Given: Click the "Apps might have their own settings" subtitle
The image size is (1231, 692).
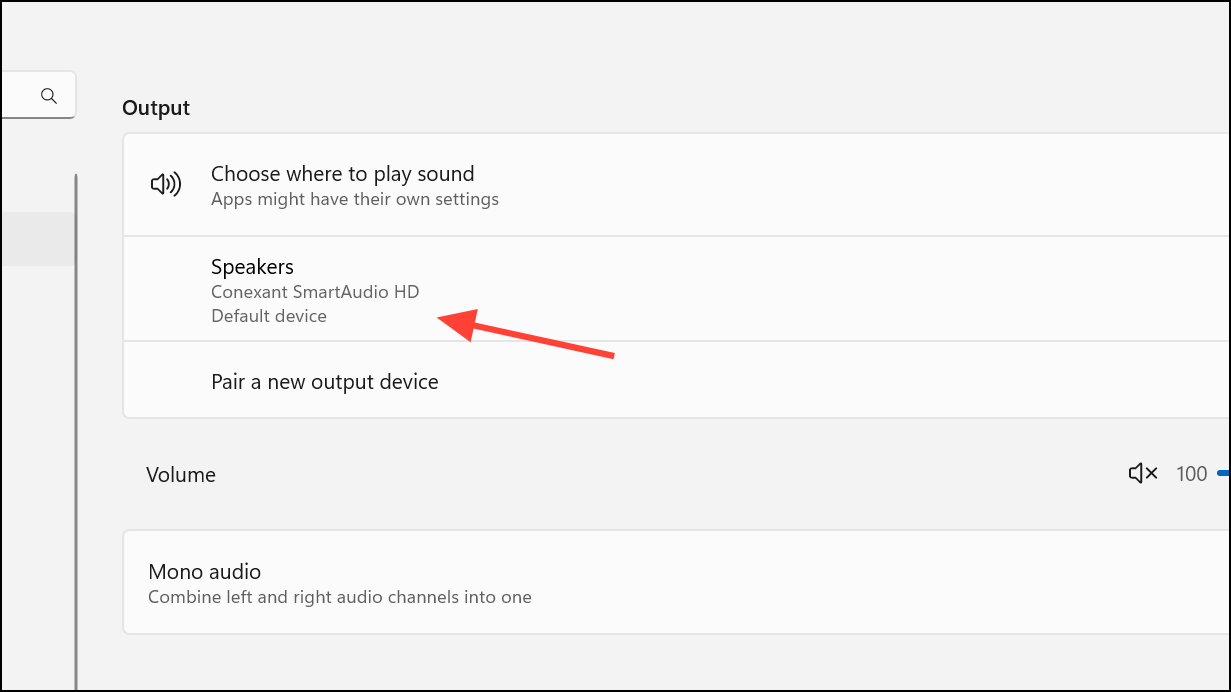Looking at the screenshot, I should (354, 199).
